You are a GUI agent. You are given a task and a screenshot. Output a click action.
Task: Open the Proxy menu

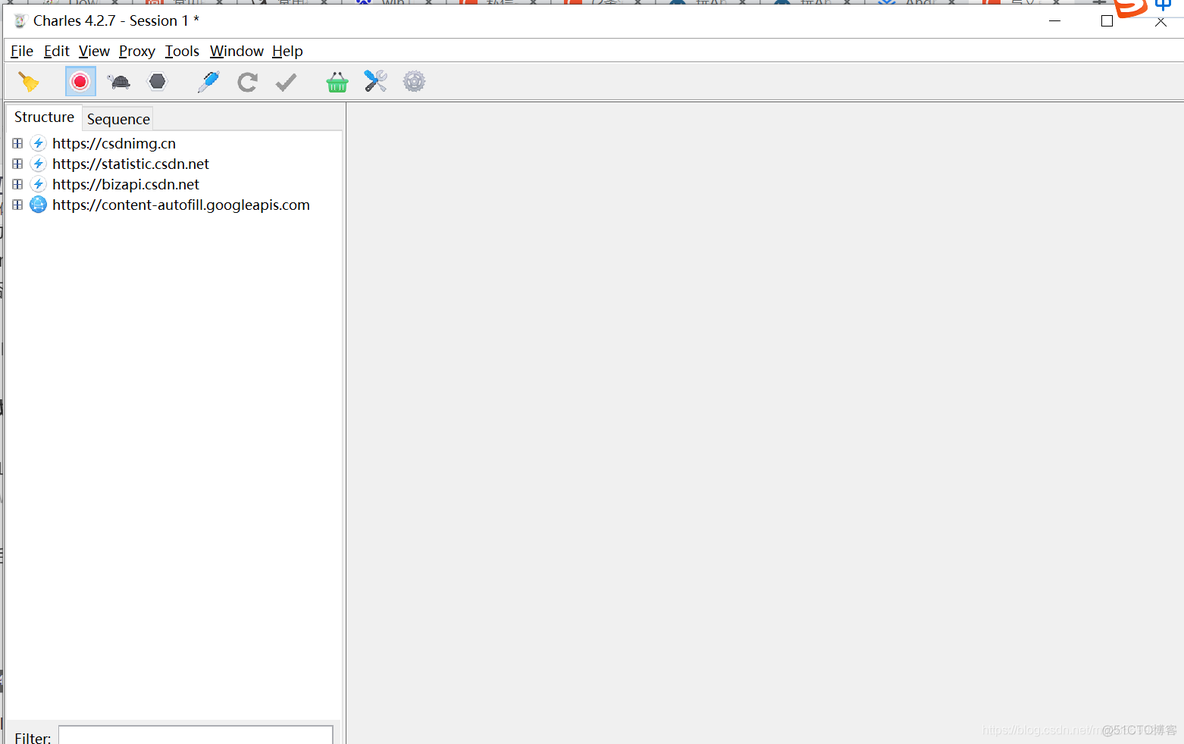click(x=137, y=51)
